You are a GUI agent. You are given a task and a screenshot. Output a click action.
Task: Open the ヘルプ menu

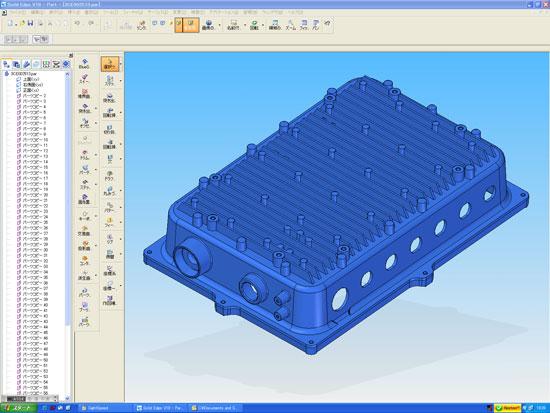(x=295, y=12)
